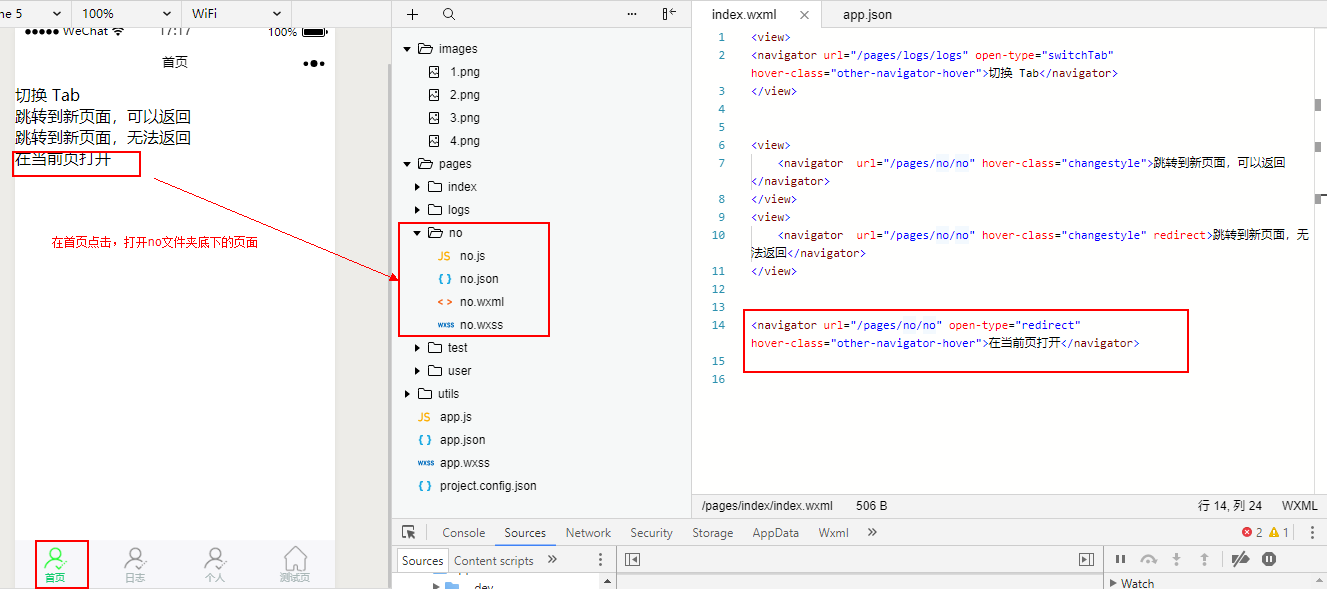Click step over next function call
Screen dimensions: 1327x589
[1148, 560]
